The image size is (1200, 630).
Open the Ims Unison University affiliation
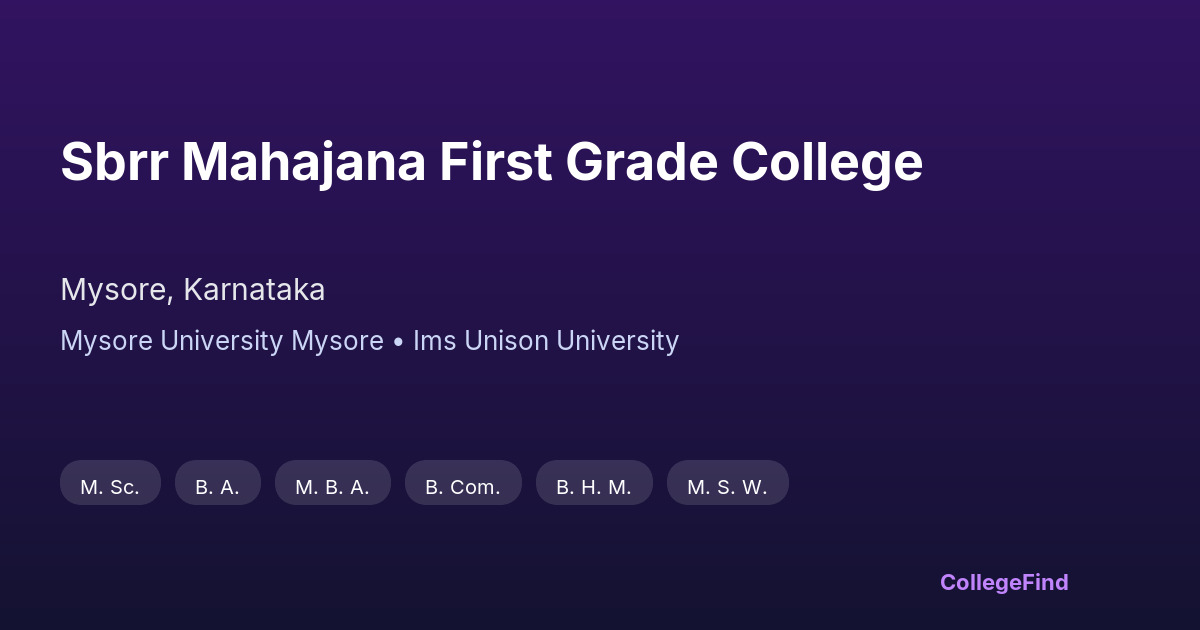coord(546,341)
